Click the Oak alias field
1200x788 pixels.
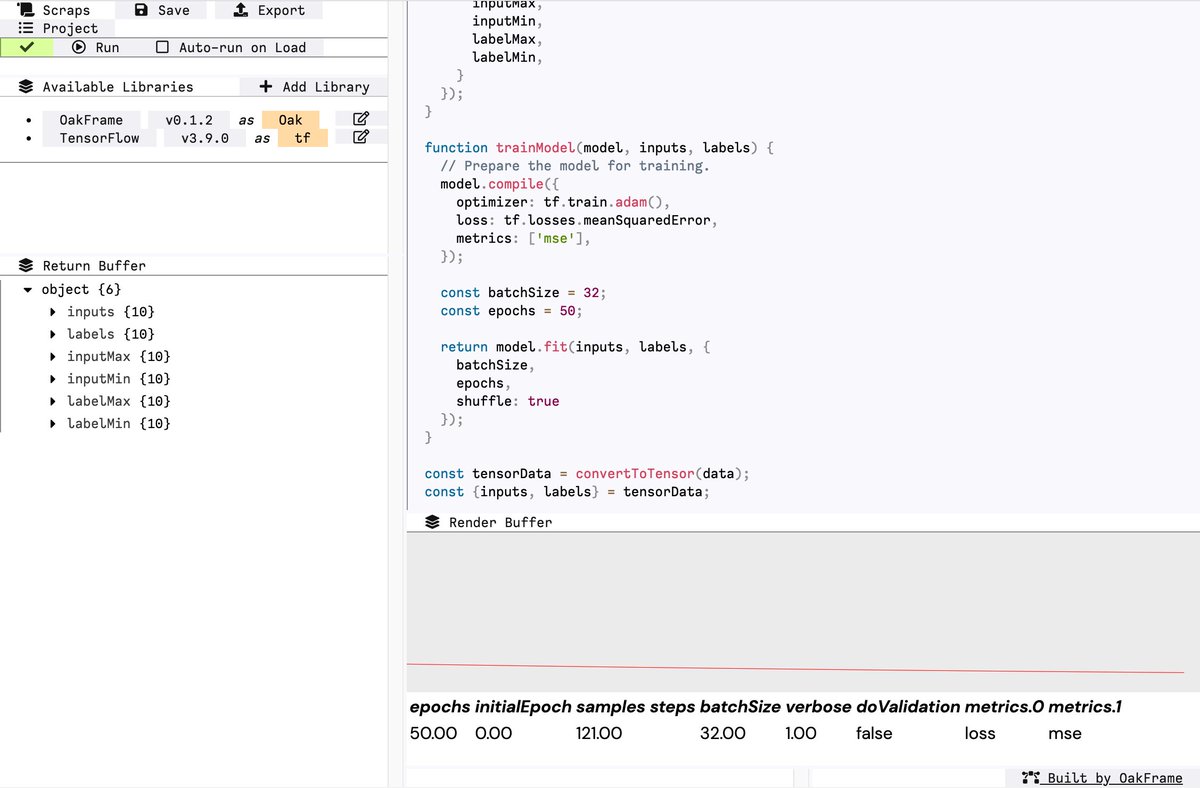tap(290, 119)
